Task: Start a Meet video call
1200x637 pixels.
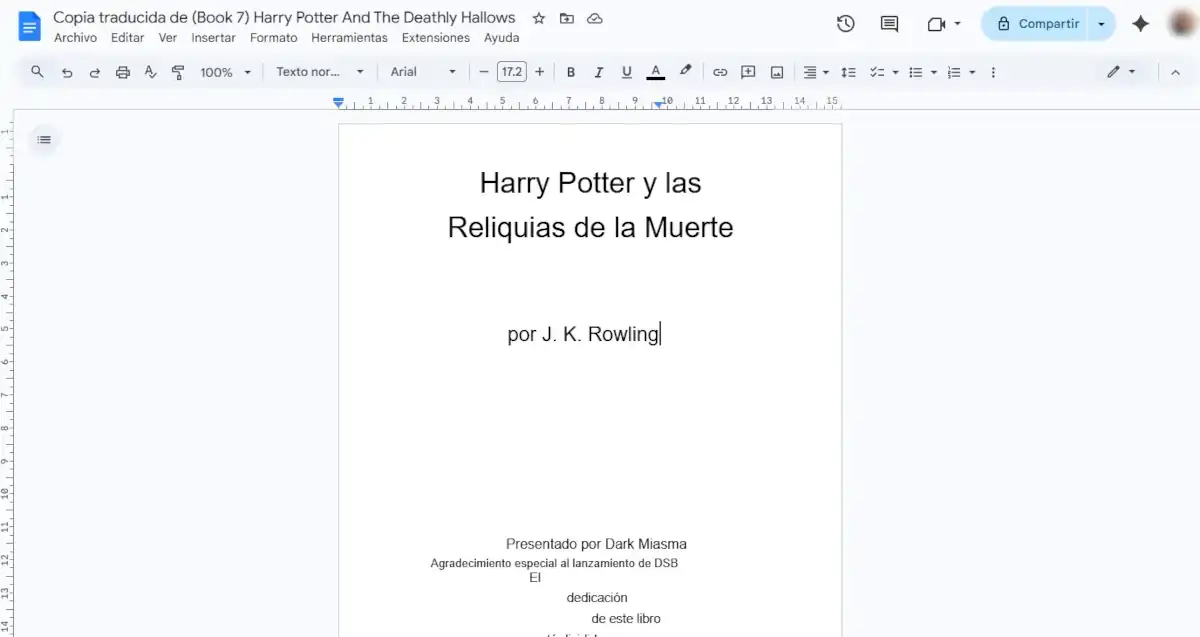Action: pos(936,23)
